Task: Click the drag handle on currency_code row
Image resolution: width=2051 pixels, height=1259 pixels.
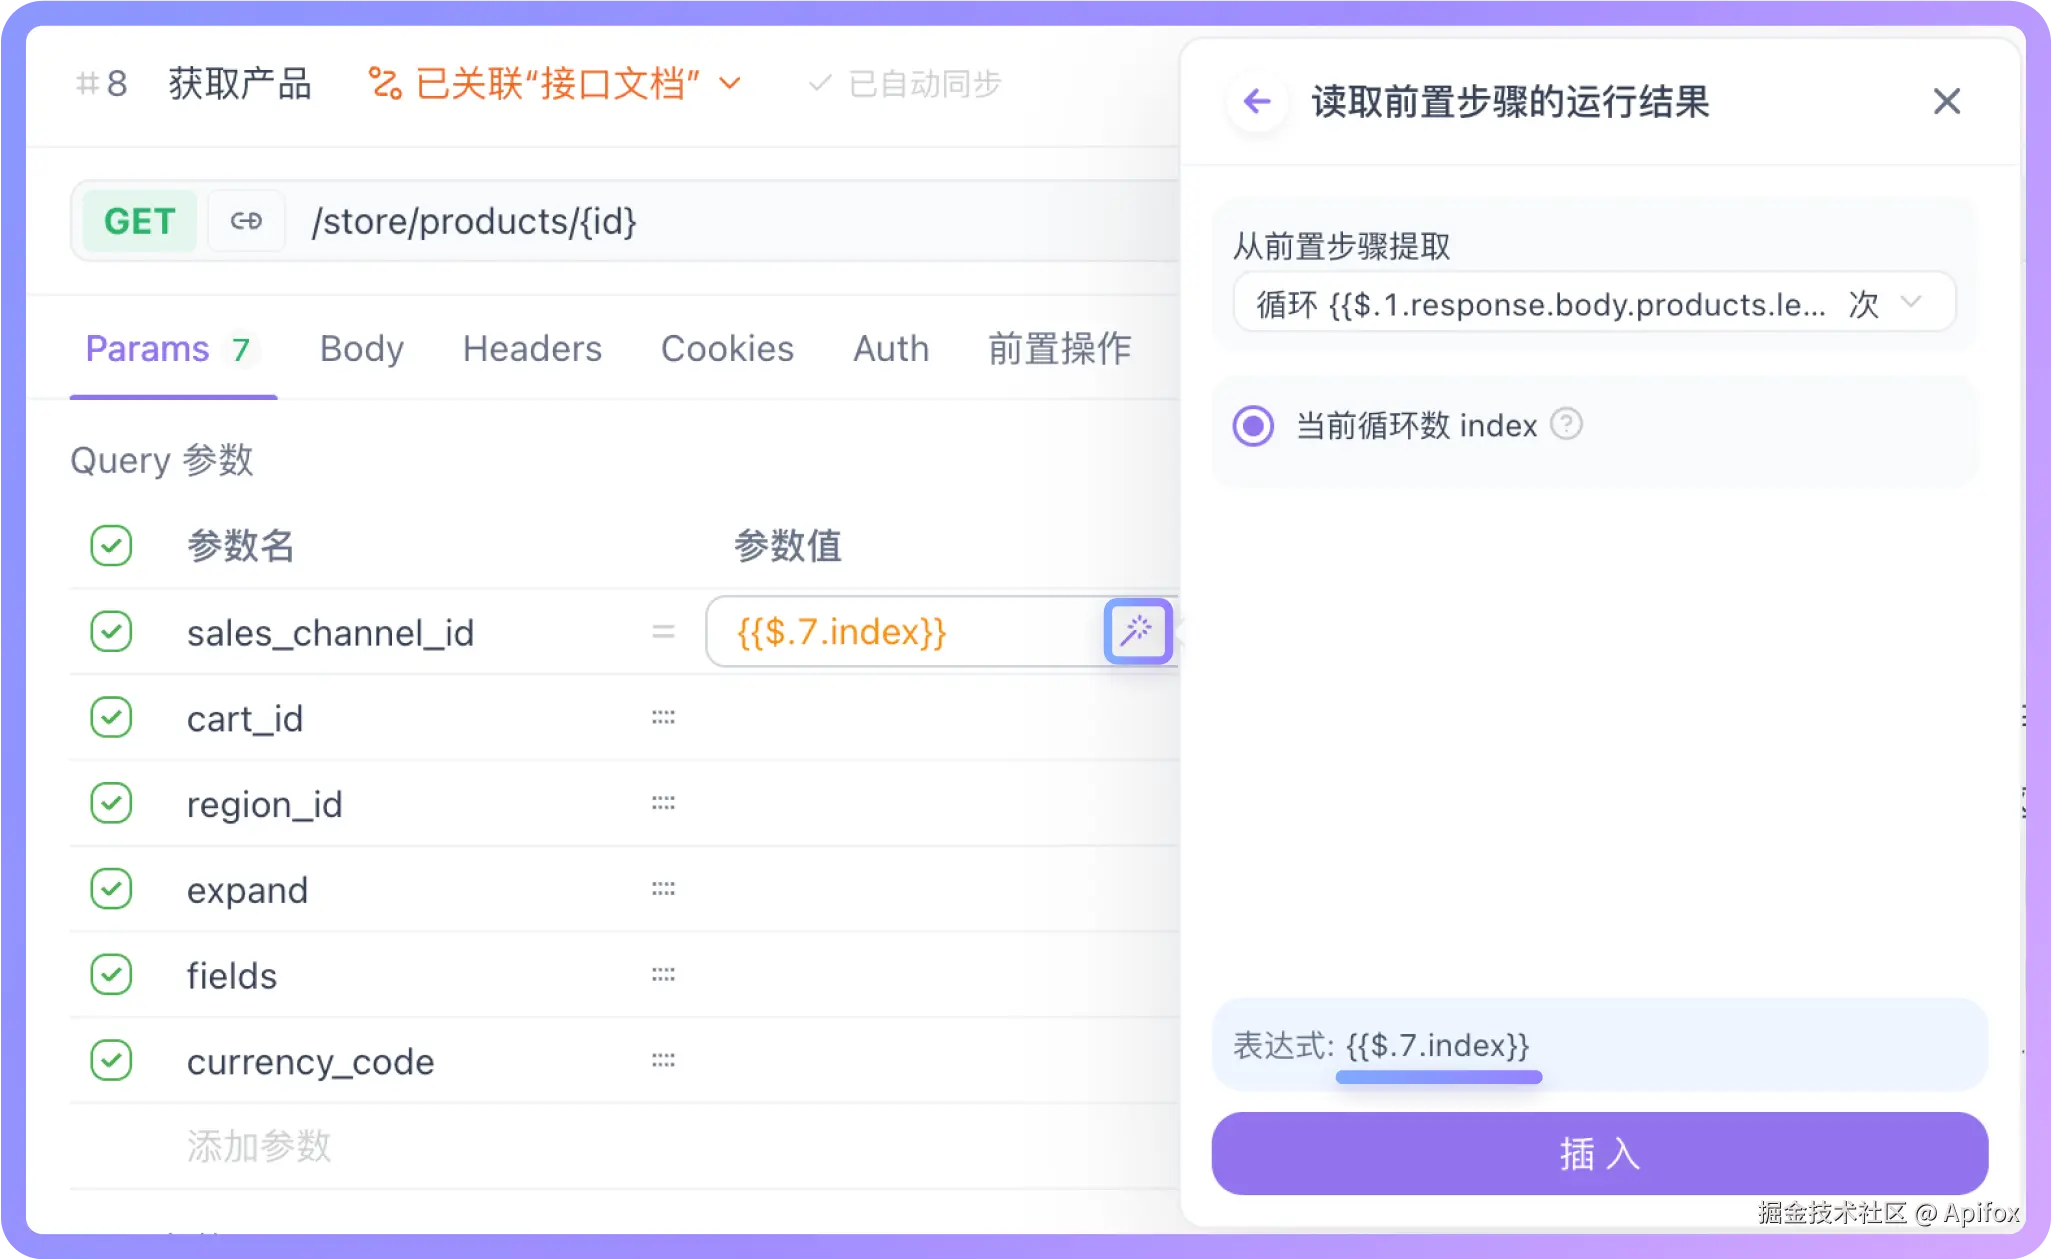Action: pos(663,1060)
